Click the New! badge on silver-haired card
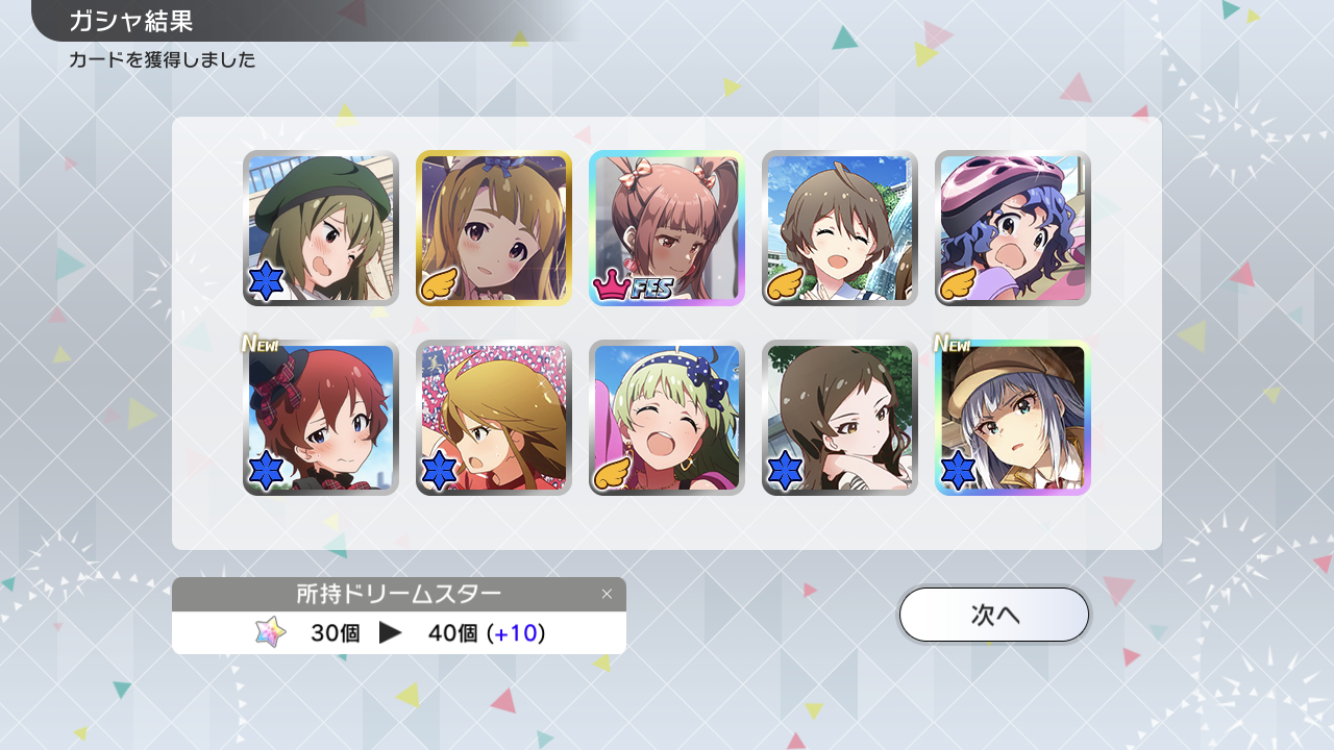The height and width of the screenshot is (750, 1334). click(x=952, y=343)
